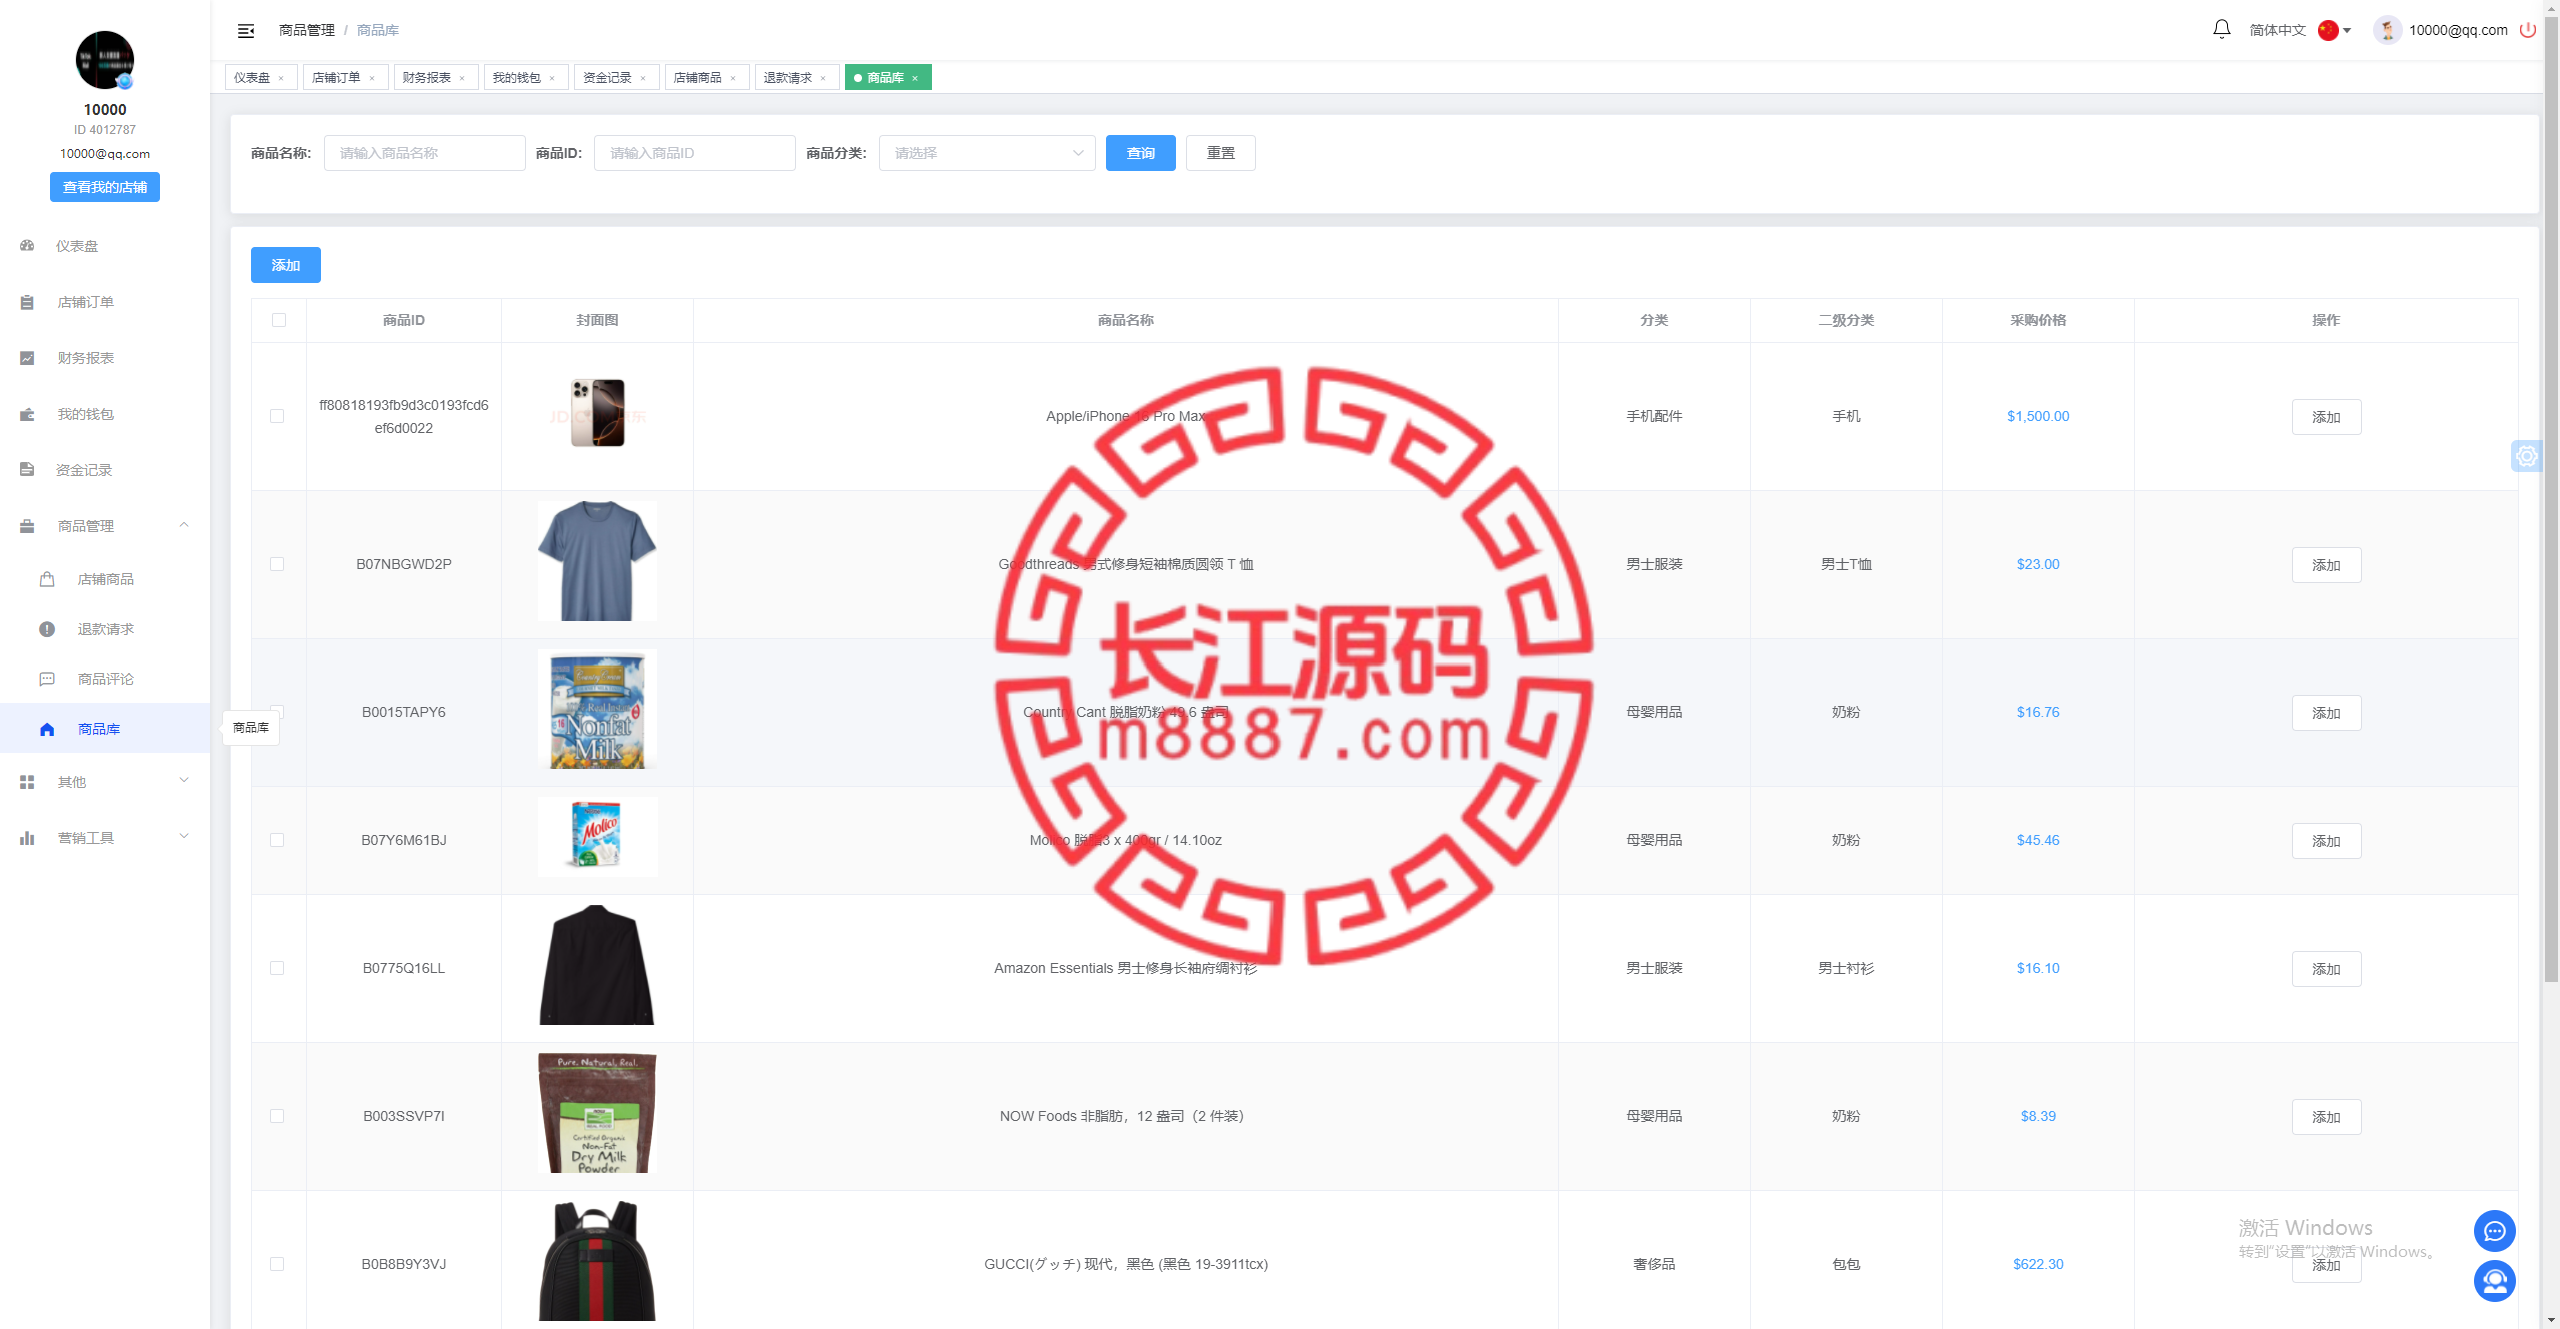The width and height of the screenshot is (2560, 1329).
Task: Click the 财务报表 chart sidebar icon
Action: (x=27, y=358)
